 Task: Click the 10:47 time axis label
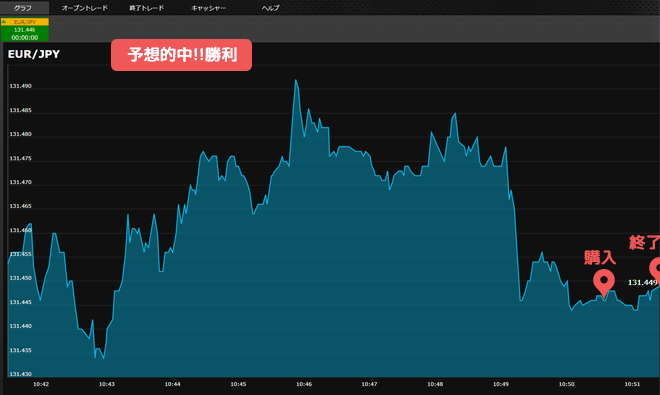tap(369, 384)
